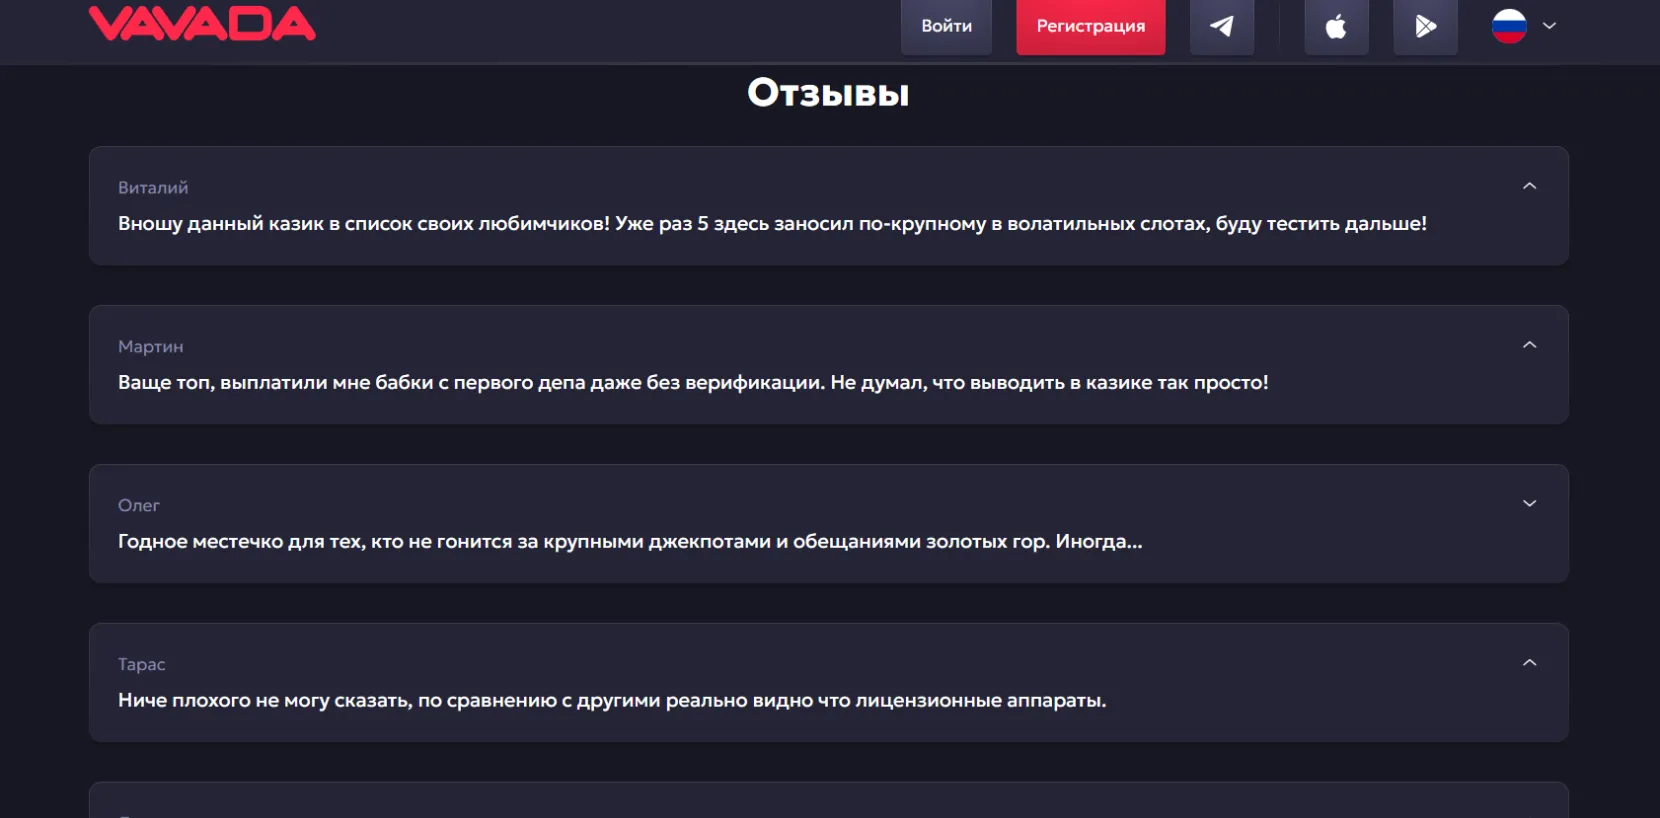The height and width of the screenshot is (818, 1660).
Task: Click the Apple app download icon
Action: (x=1336, y=26)
